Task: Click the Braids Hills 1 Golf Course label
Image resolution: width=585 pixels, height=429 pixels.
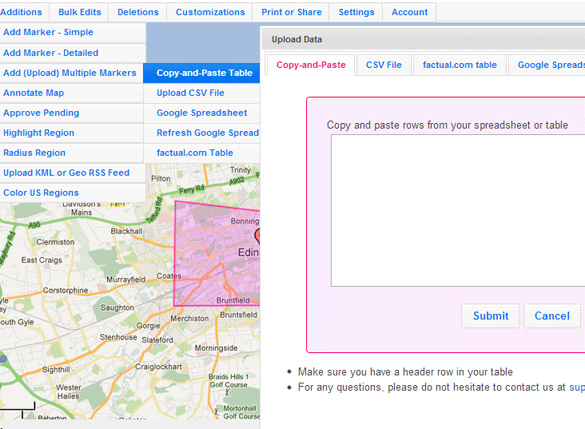Action: click(x=228, y=381)
